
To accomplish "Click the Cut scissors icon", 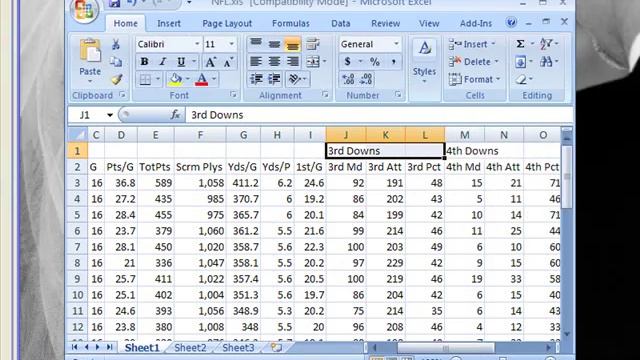I will (116, 44).
